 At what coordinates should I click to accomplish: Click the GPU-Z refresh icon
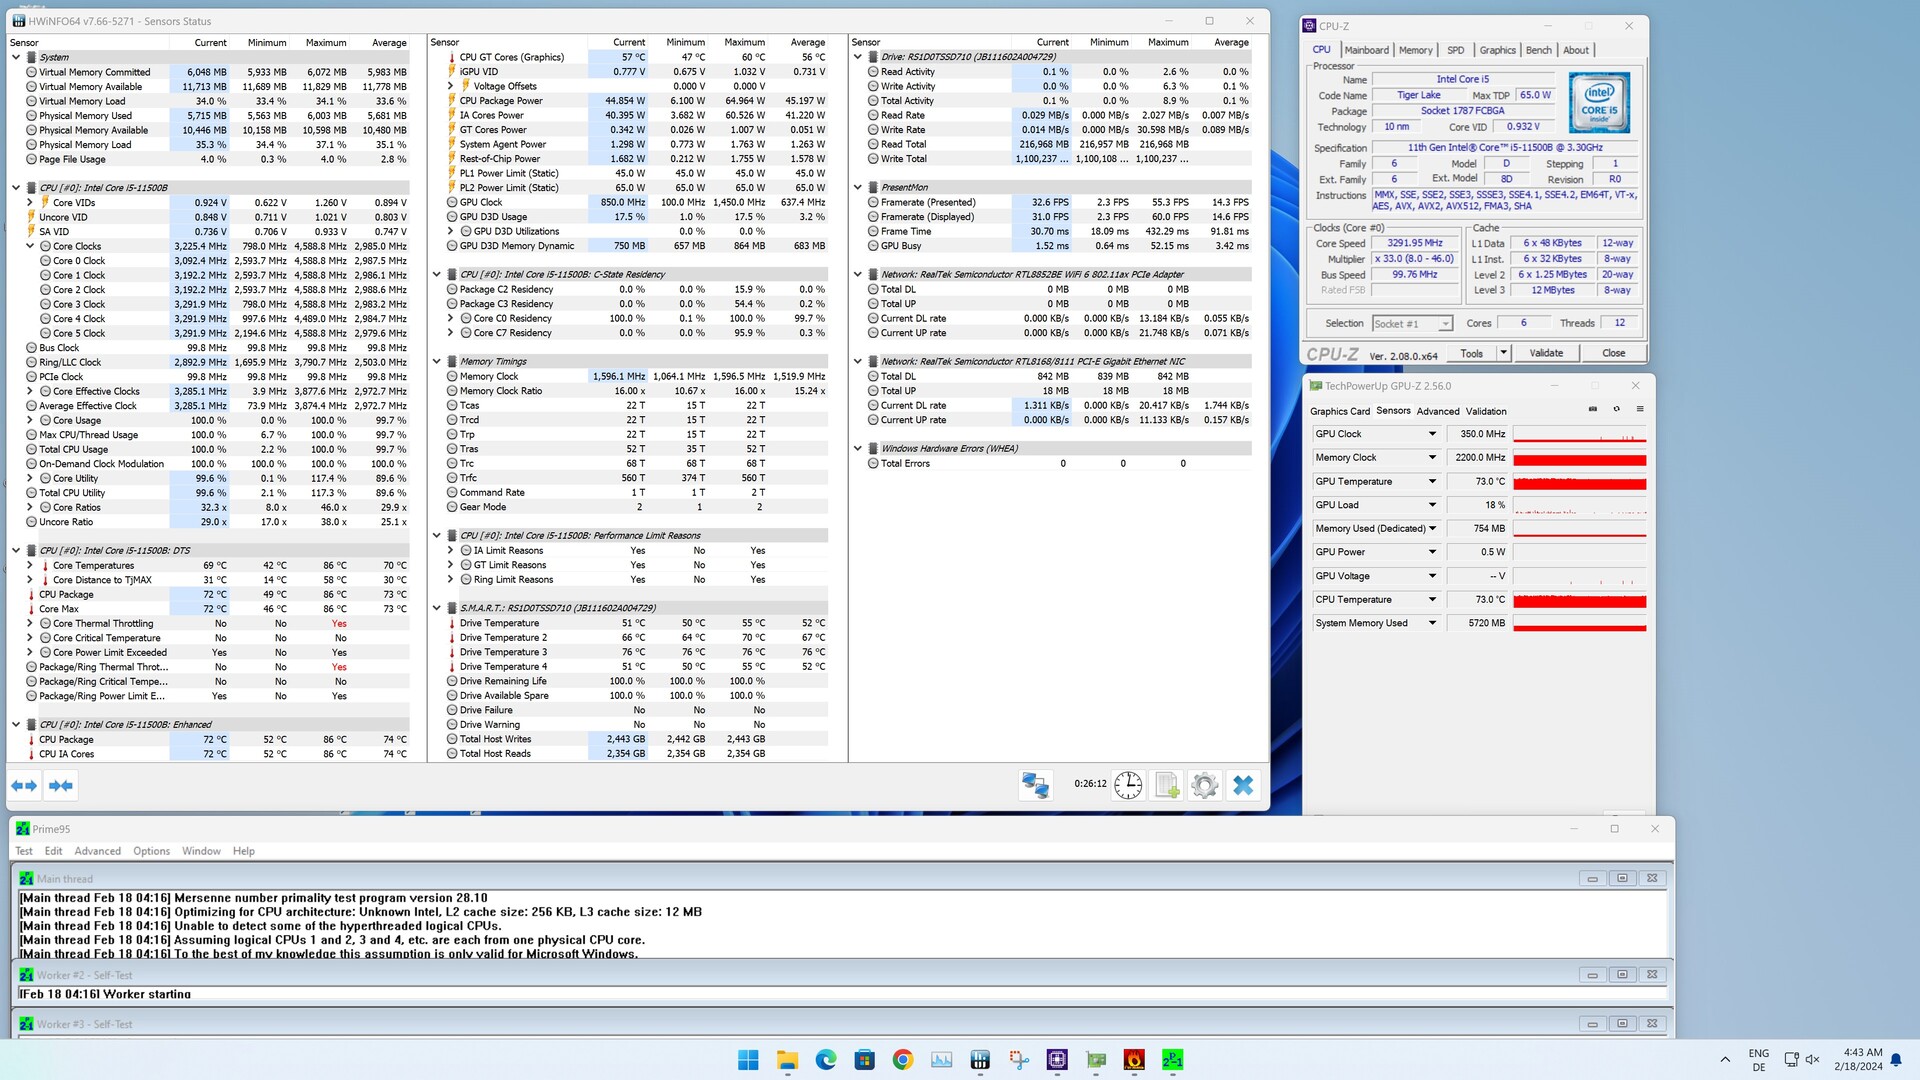tap(1616, 409)
